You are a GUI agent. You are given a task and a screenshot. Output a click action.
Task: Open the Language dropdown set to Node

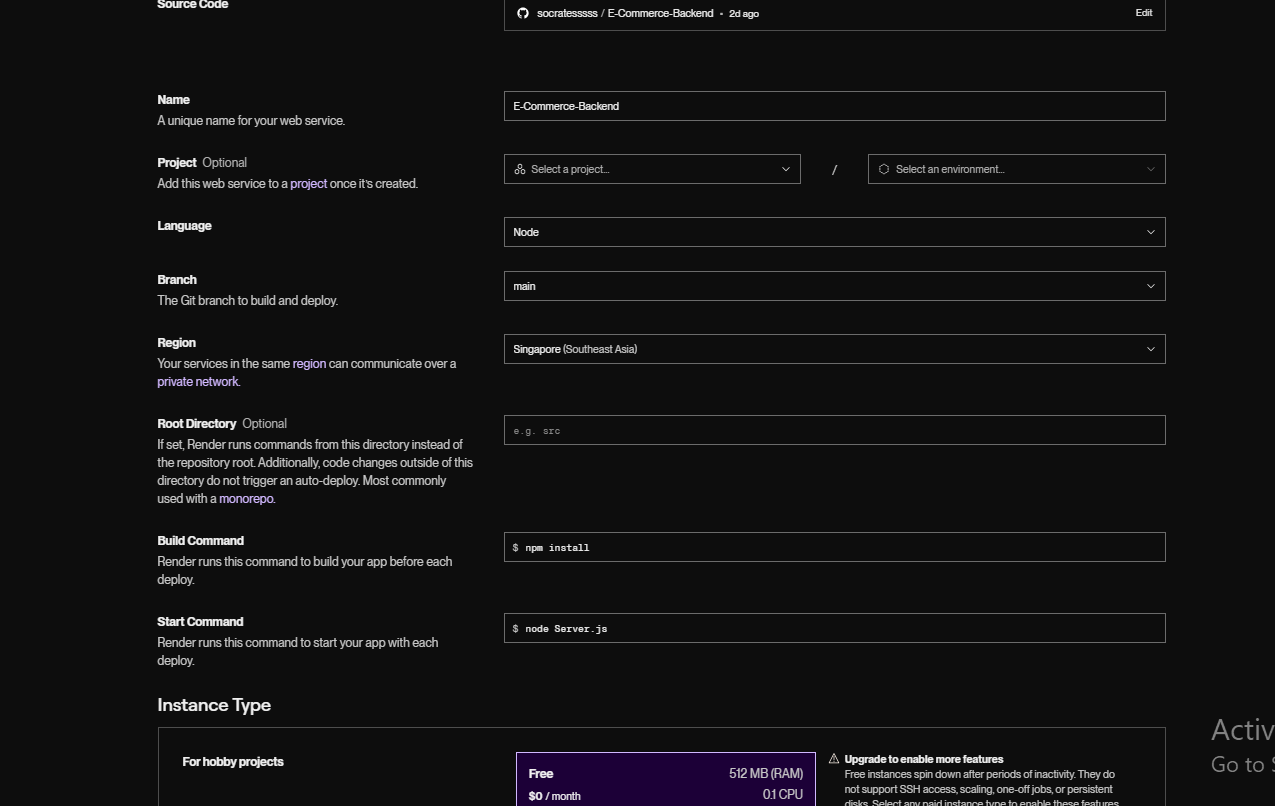coord(834,232)
